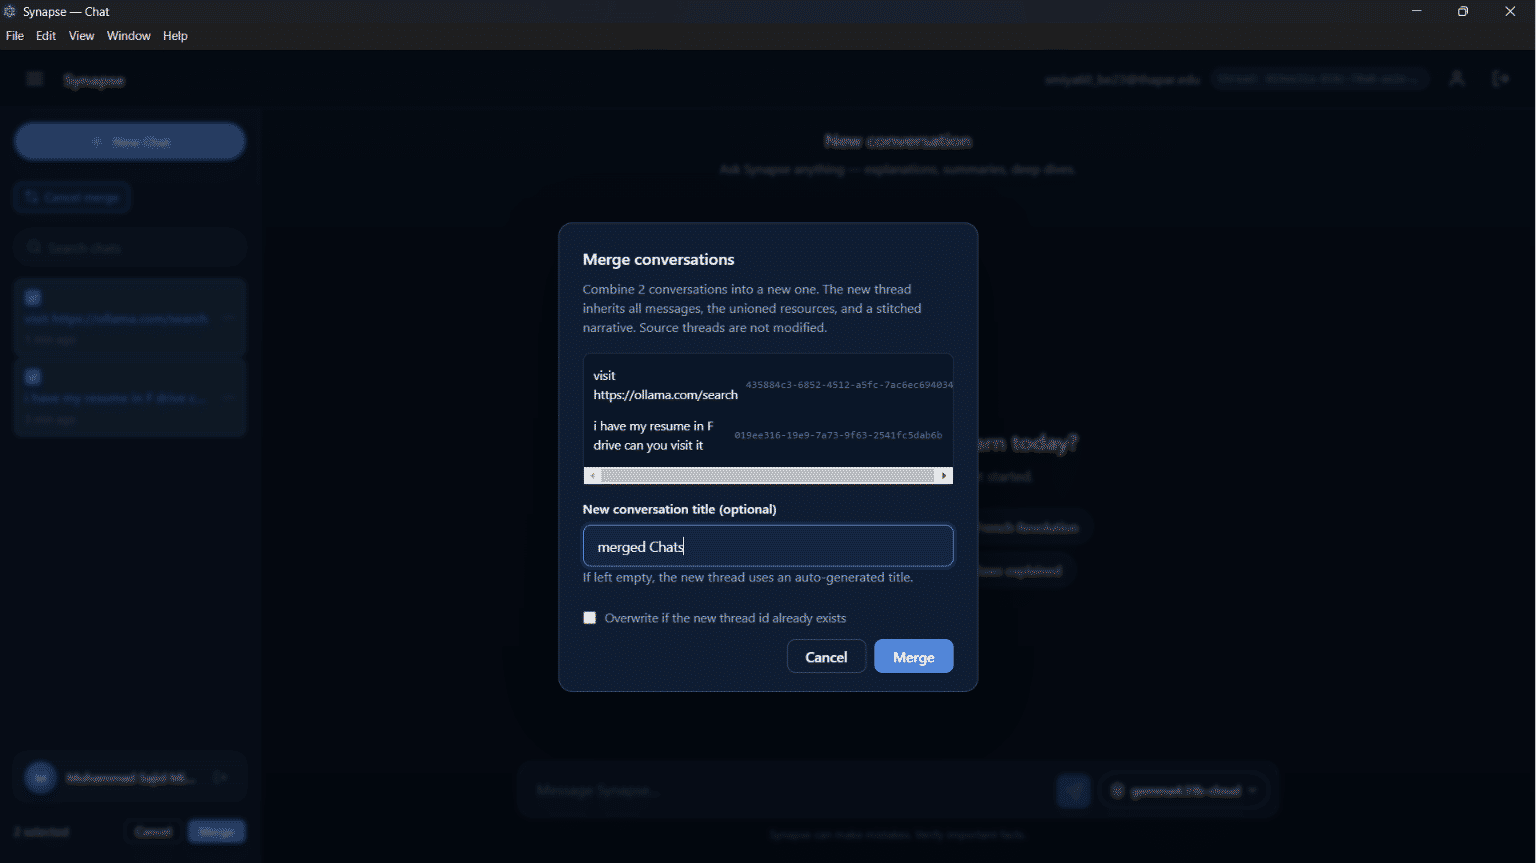Click the Search chats field
Viewport: 1536px width, 863px height.
[130, 247]
